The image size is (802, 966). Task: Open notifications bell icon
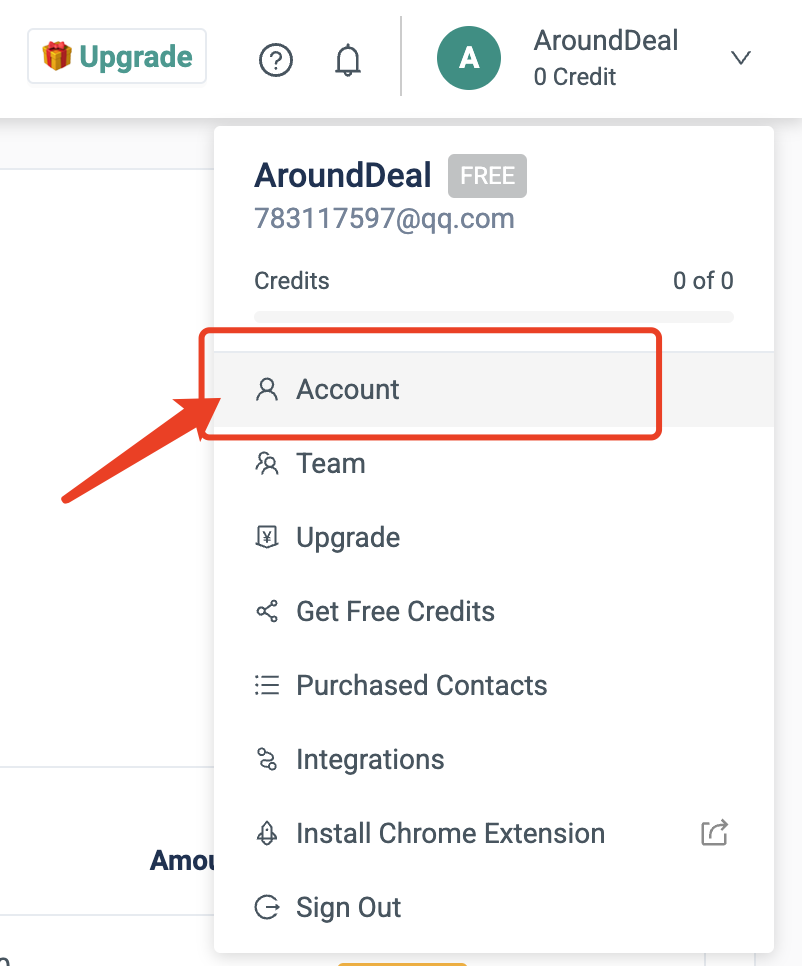(x=347, y=61)
